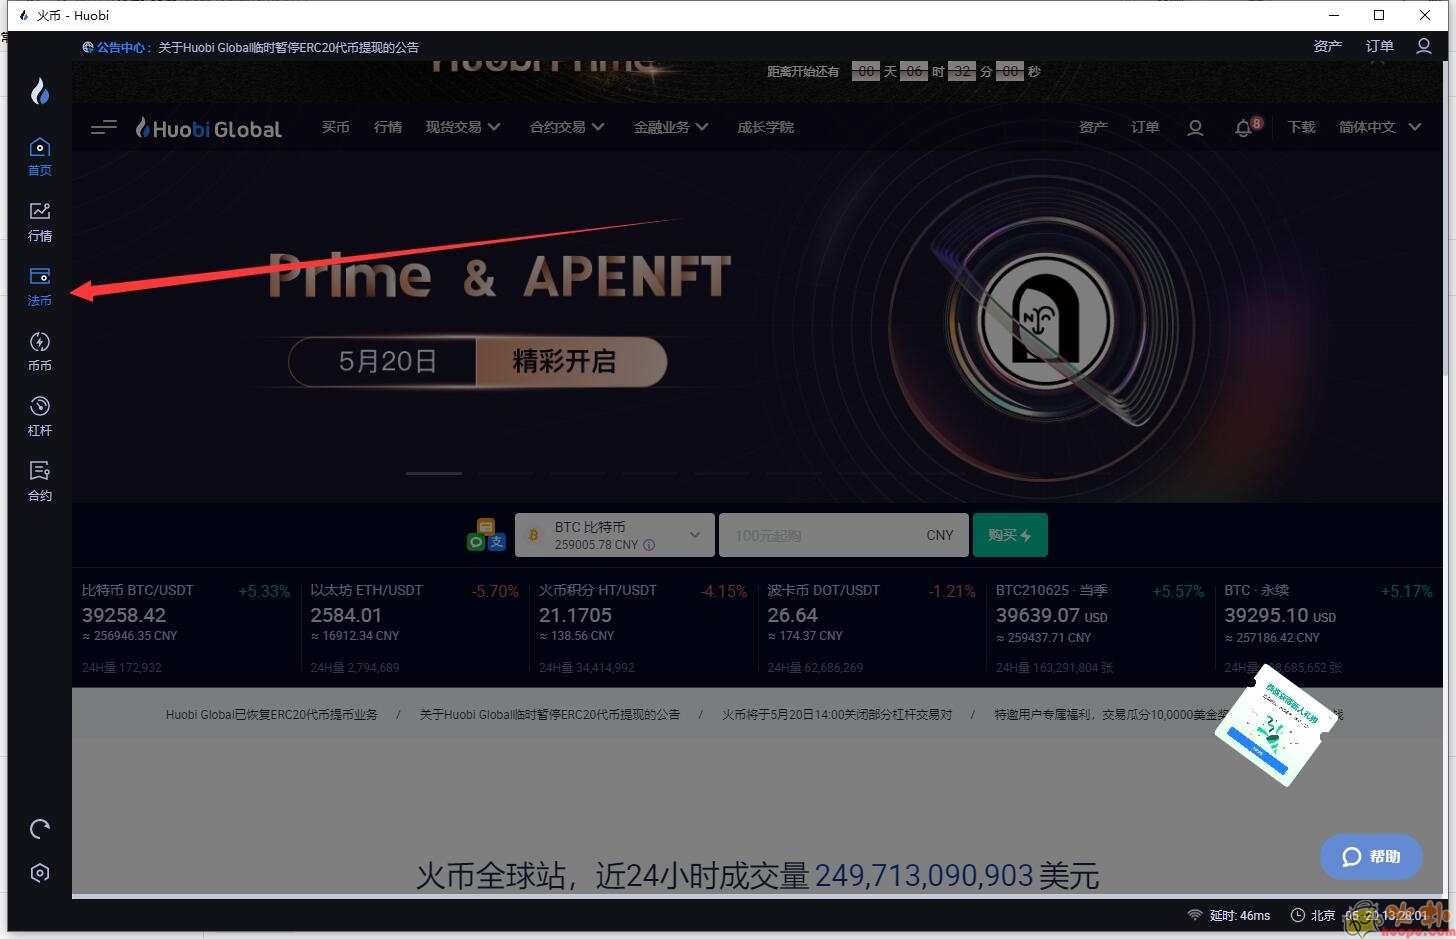The image size is (1456, 939).
Task: Click the 100元起购 amount input field
Action: click(844, 535)
